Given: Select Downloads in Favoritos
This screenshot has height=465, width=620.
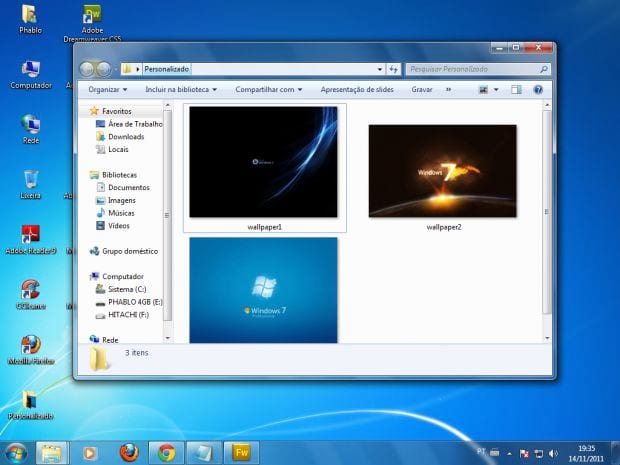Looking at the screenshot, I should click(x=126, y=136).
